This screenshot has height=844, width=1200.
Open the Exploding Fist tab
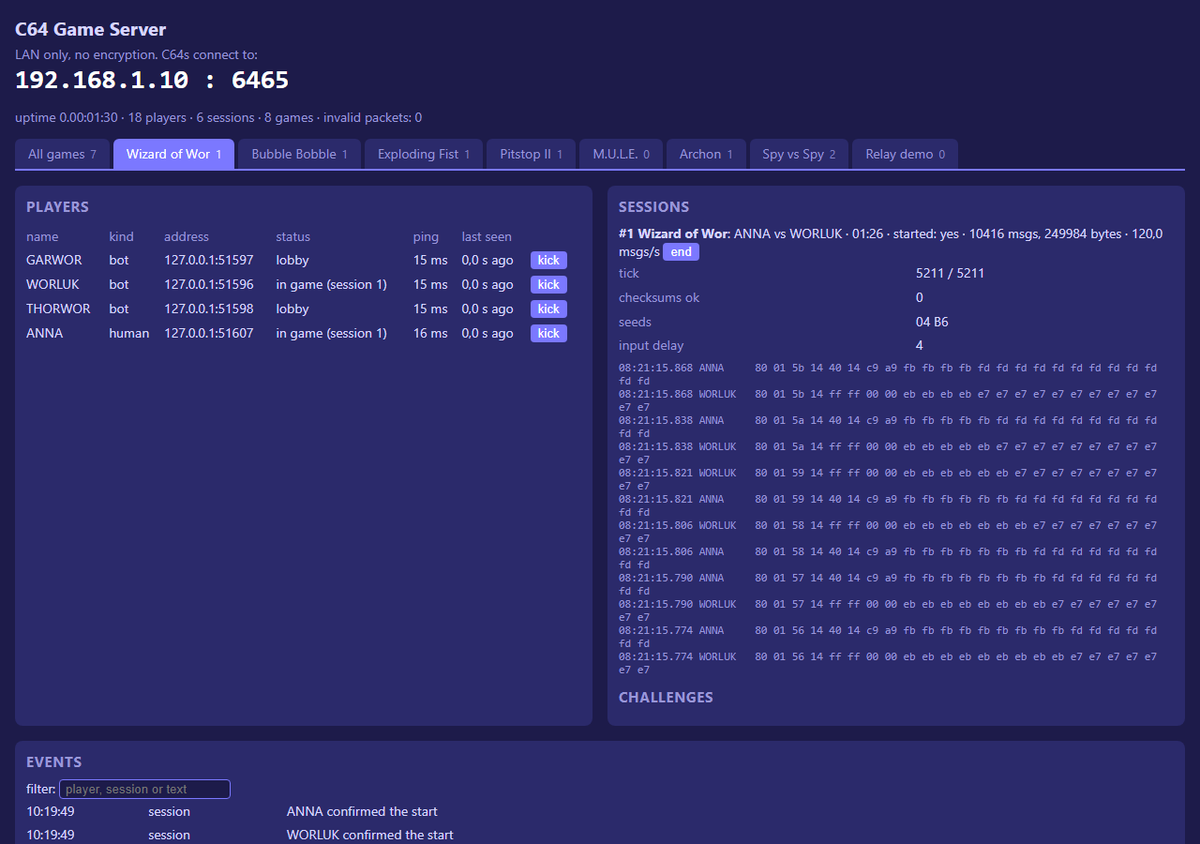pyautogui.click(x=424, y=154)
